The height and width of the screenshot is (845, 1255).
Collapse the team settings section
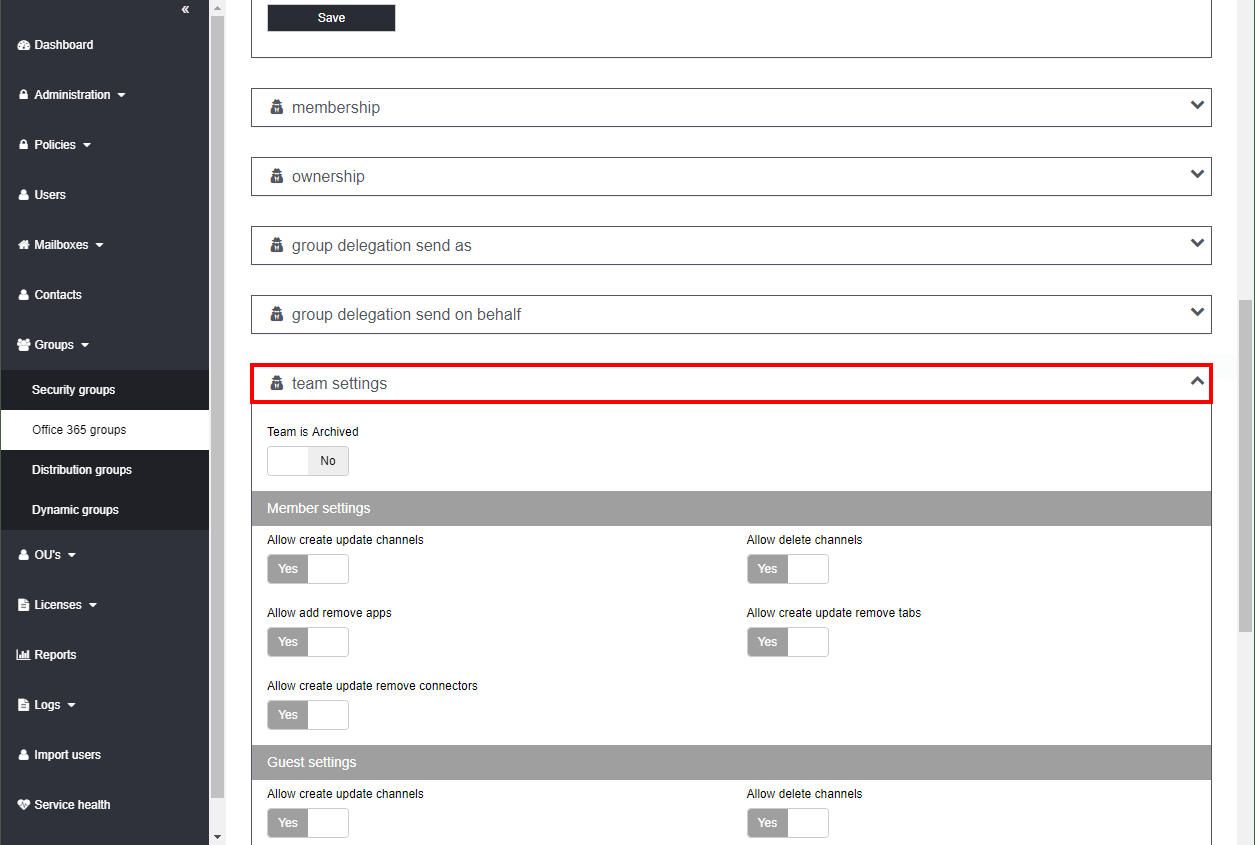(1197, 382)
